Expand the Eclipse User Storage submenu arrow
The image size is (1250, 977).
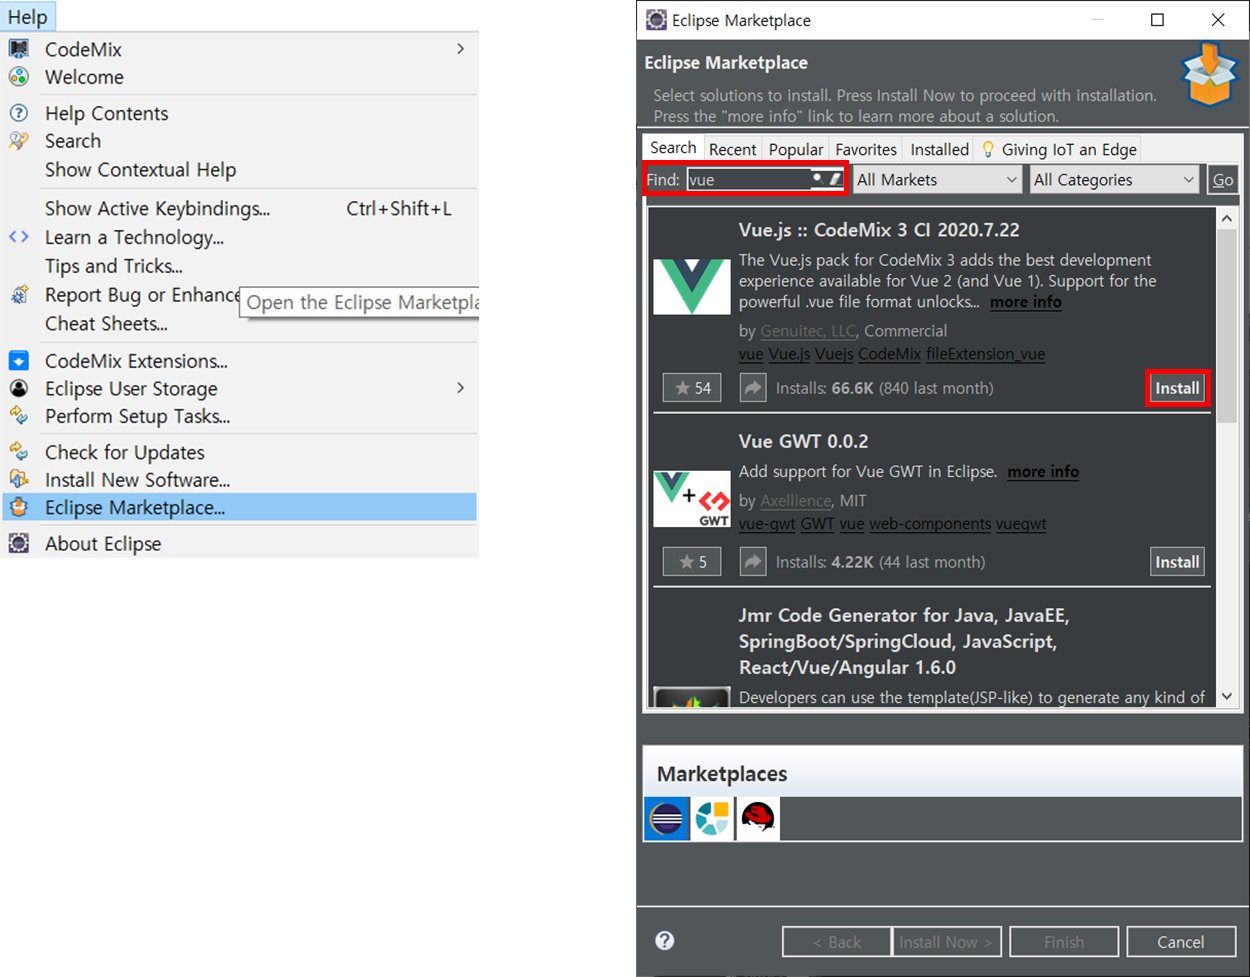tap(460, 388)
